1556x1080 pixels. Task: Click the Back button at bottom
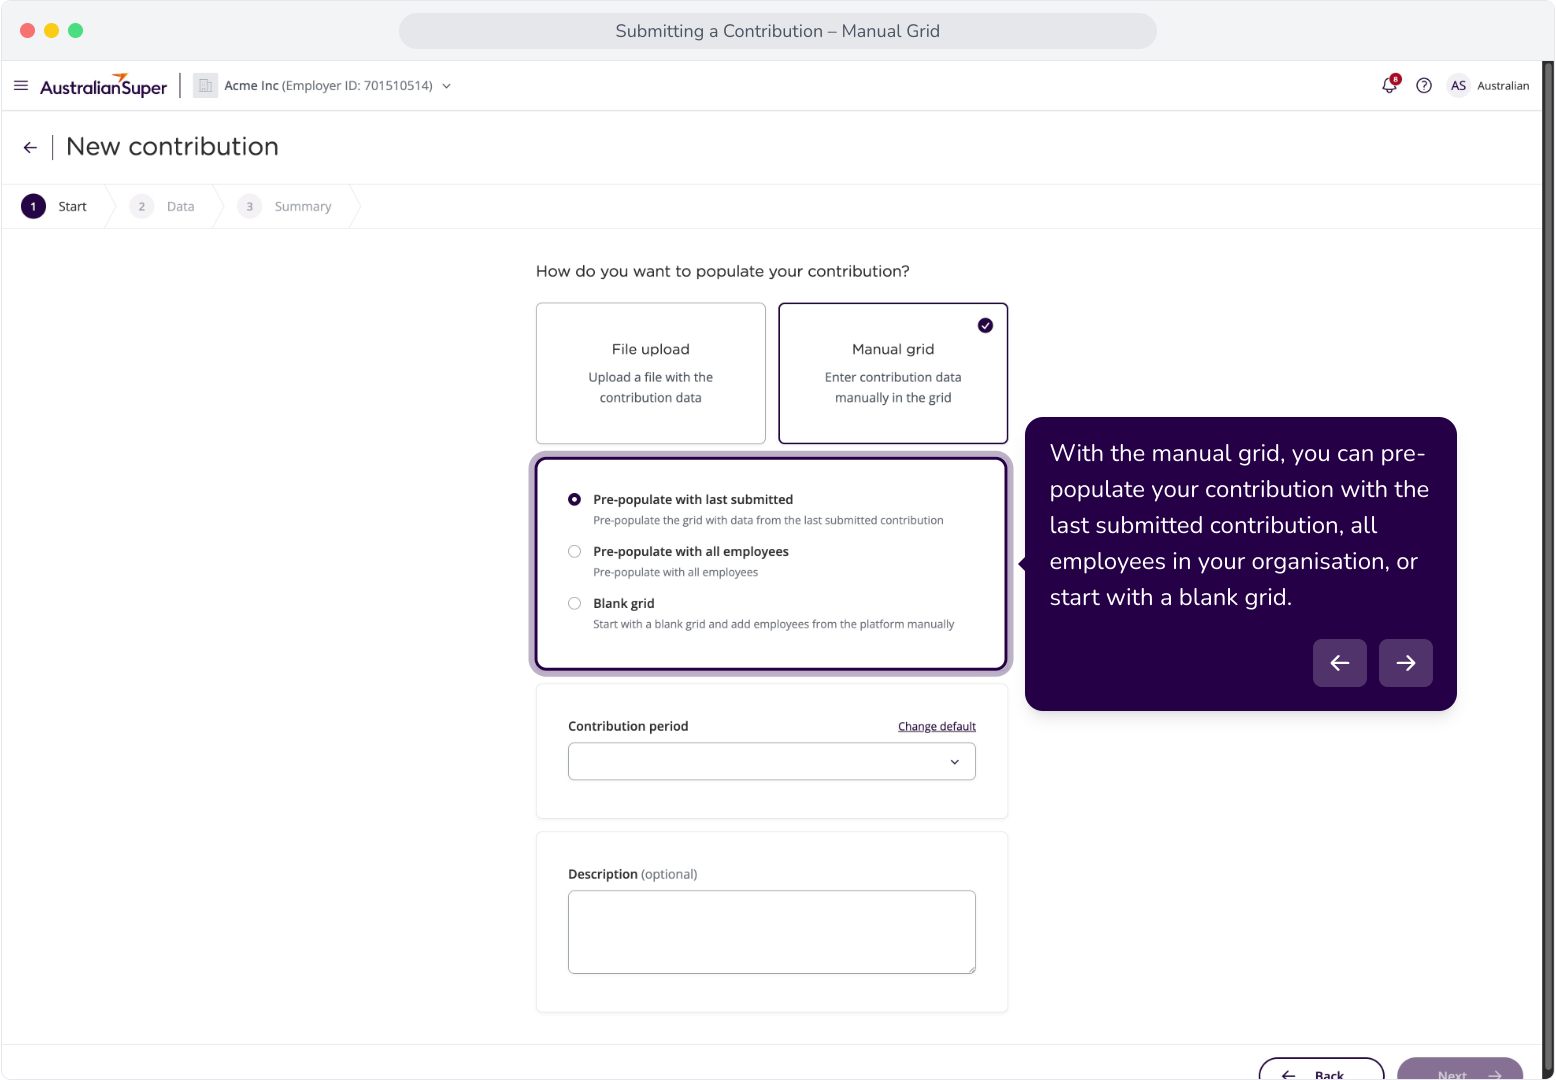[1321, 1069]
